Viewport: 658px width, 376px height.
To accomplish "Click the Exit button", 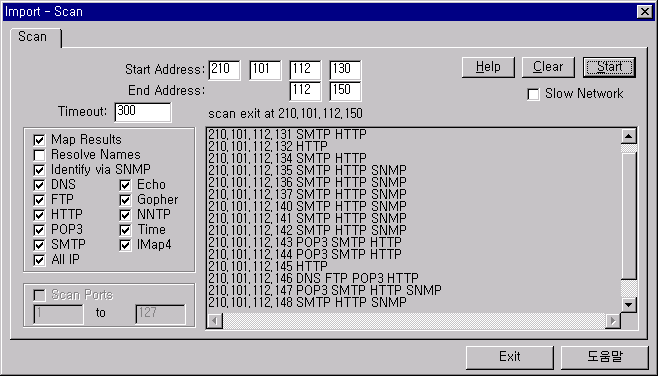I will [x=509, y=357].
